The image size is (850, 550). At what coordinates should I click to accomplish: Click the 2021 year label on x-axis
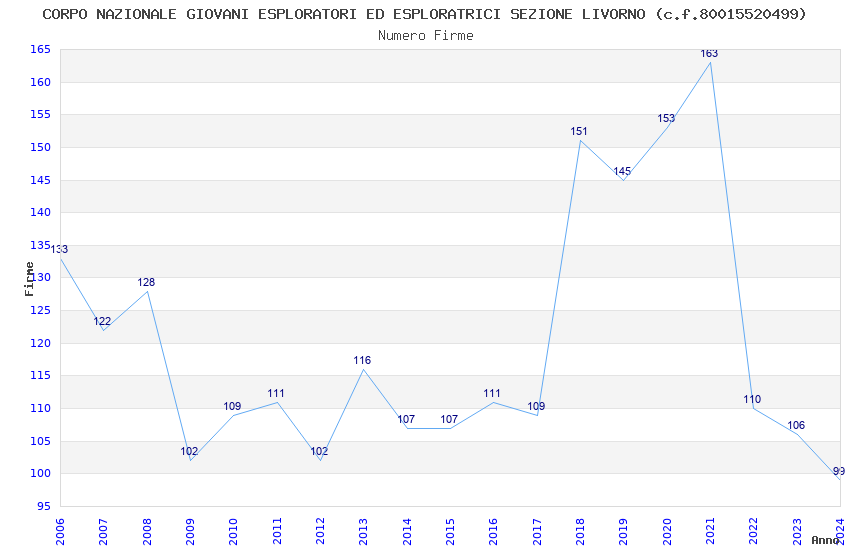coord(710,532)
